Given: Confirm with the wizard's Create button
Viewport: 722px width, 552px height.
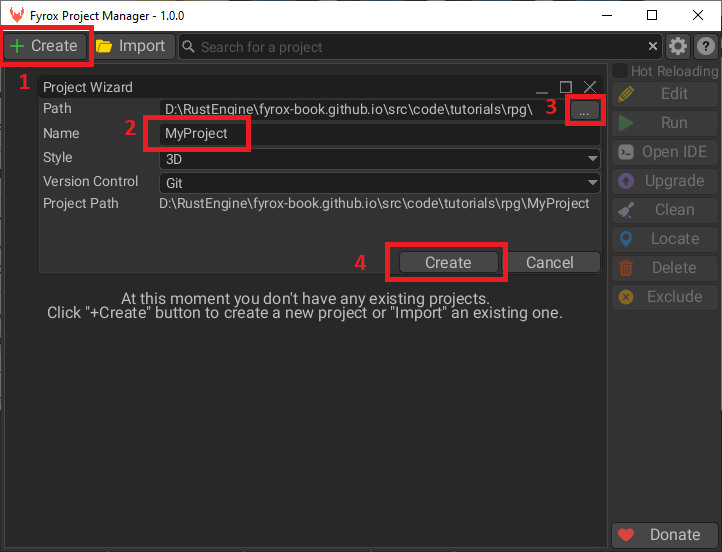Looking at the screenshot, I should [448, 262].
